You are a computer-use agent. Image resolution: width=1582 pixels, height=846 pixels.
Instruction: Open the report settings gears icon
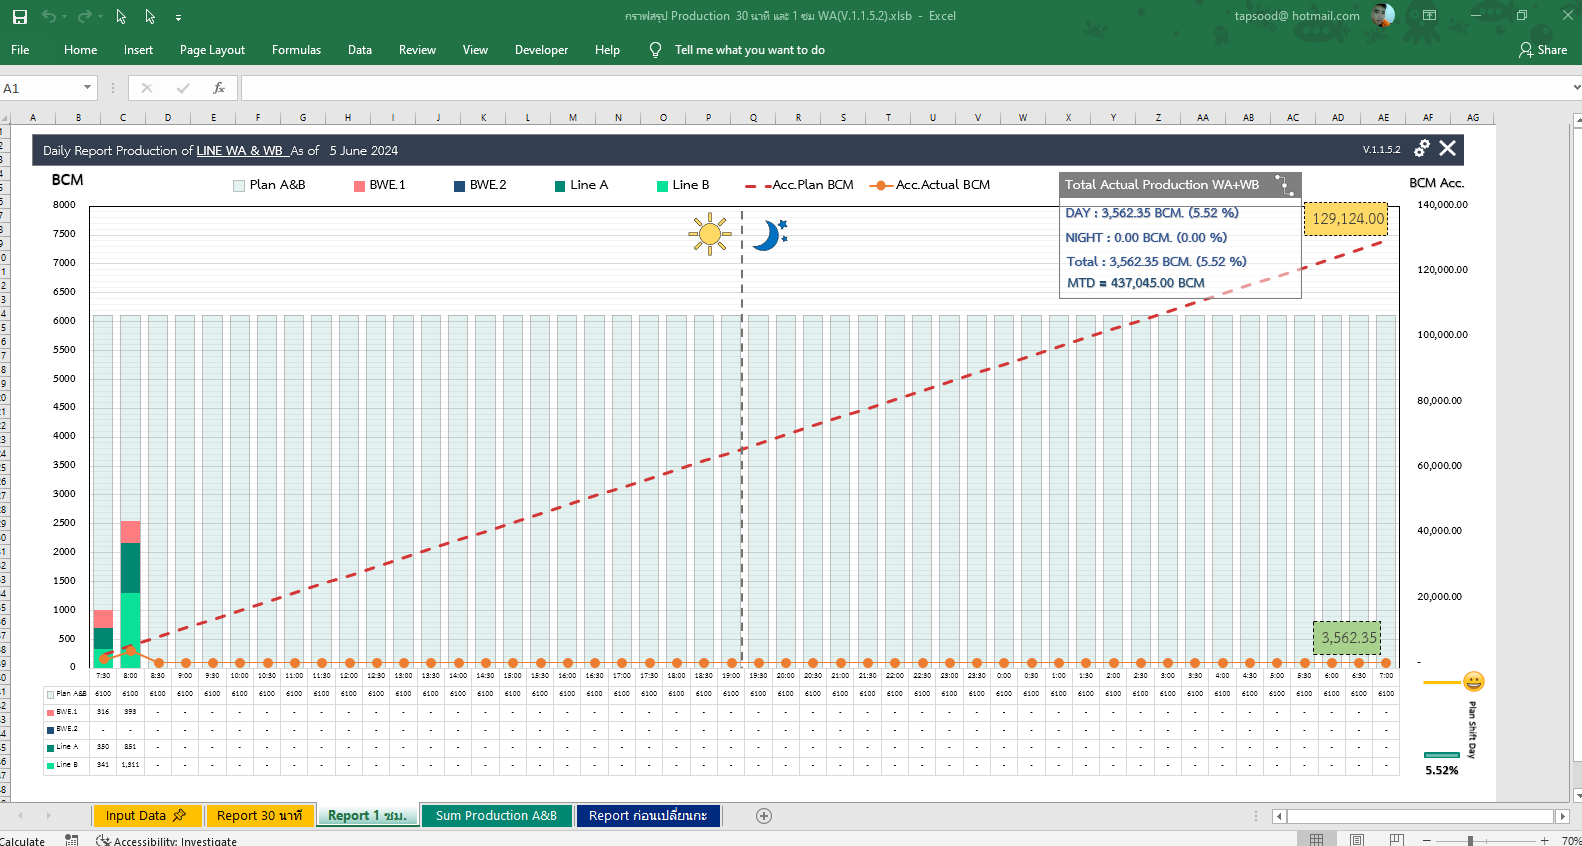click(x=1421, y=149)
